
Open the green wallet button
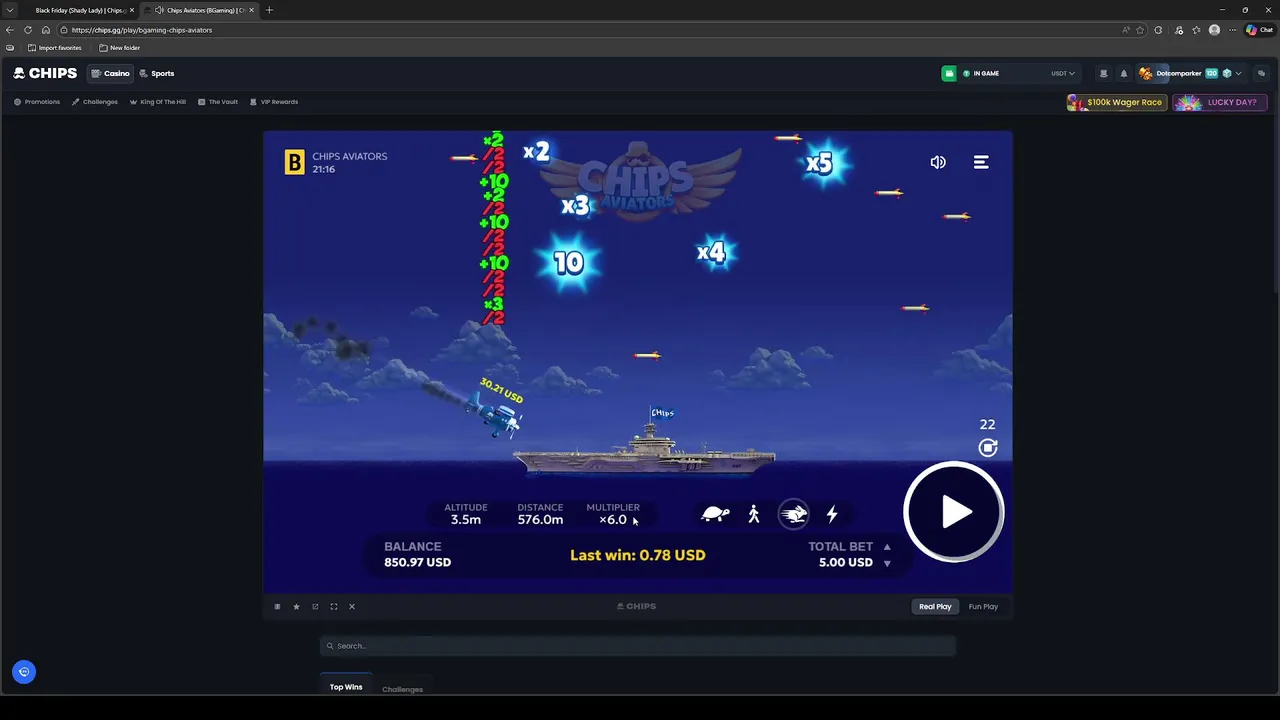pyautogui.click(x=949, y=73)
